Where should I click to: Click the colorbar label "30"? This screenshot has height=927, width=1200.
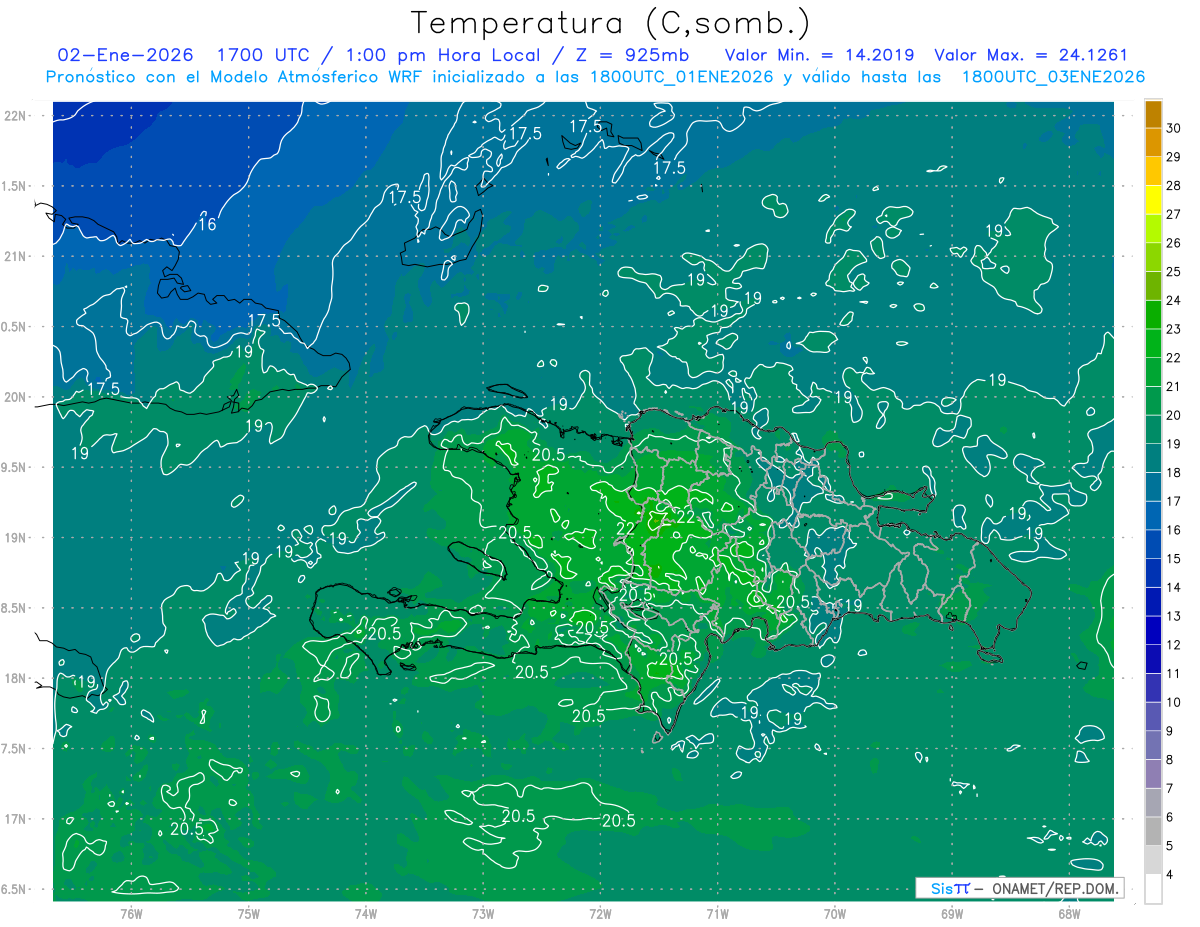pyautogui.click(x=1174, y=128)
